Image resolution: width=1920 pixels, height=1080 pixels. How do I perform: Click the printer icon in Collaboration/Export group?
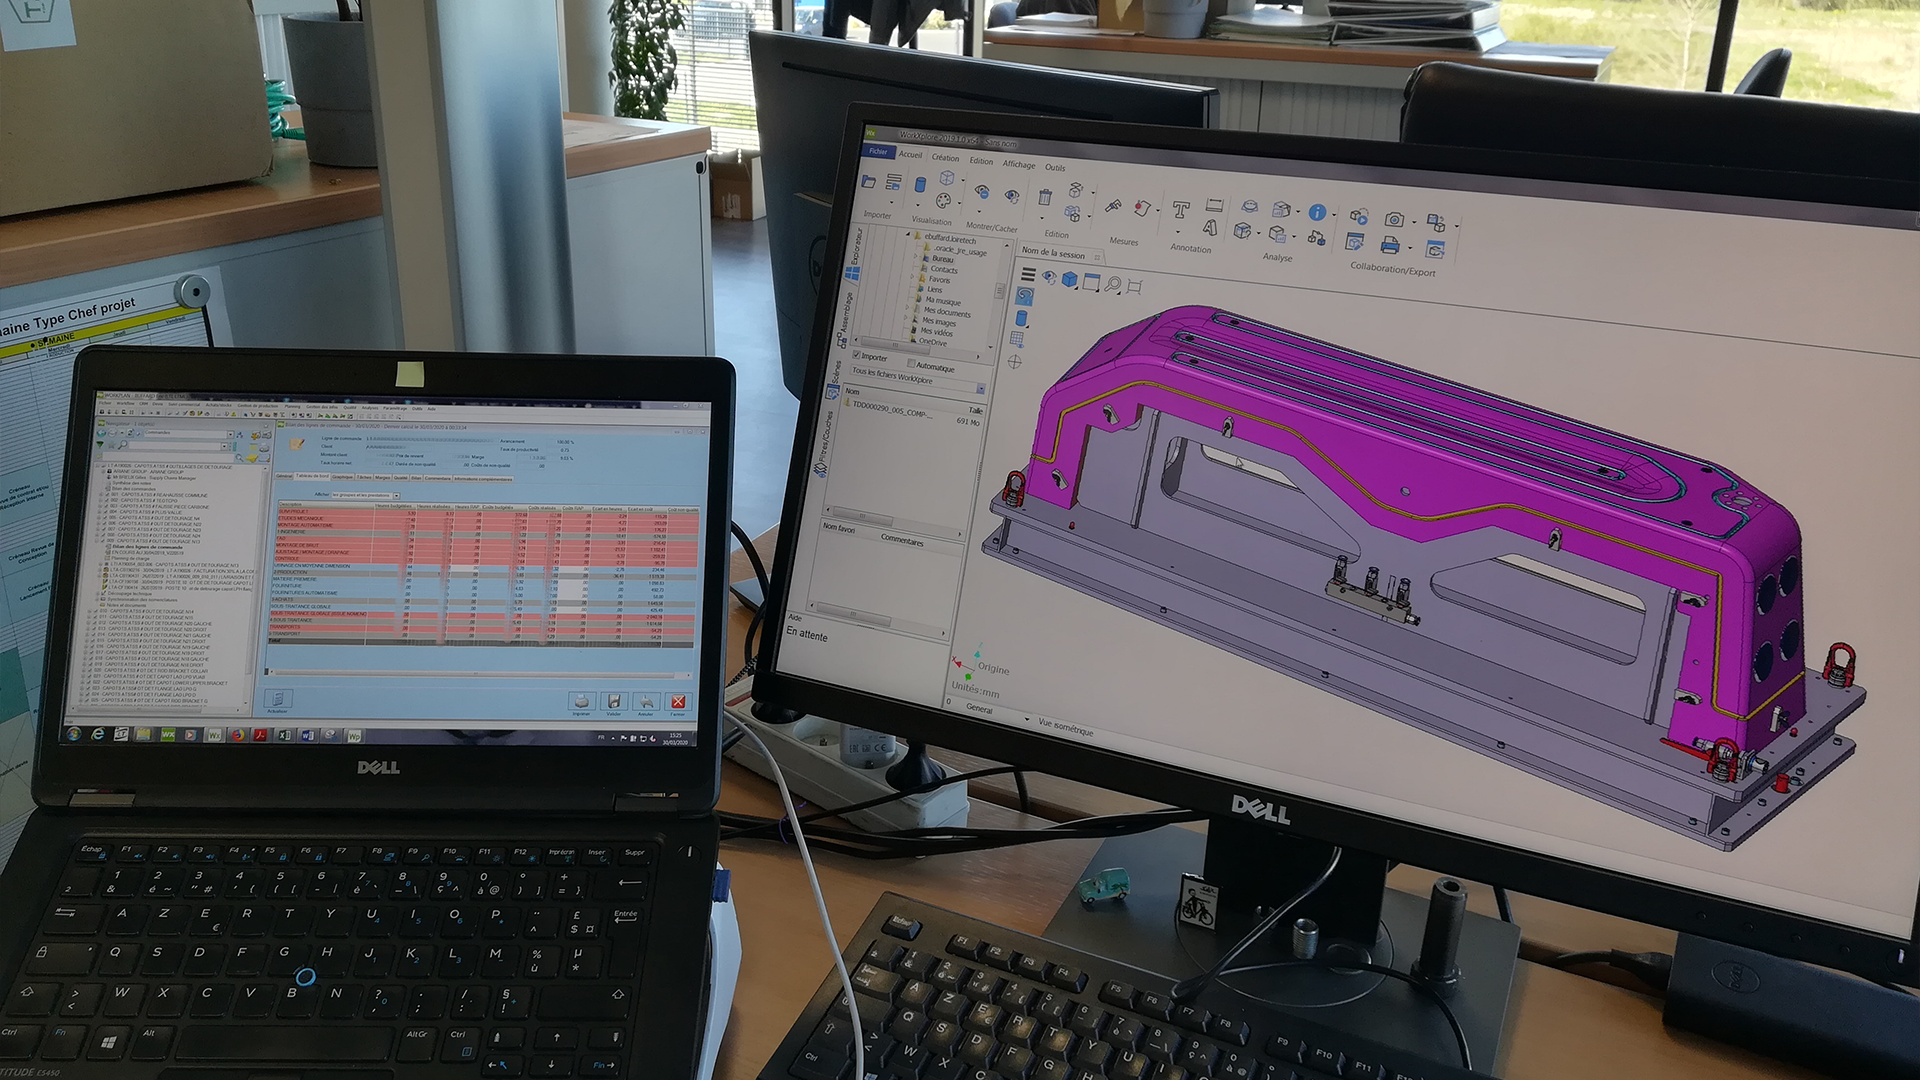tap(1390, 245)
